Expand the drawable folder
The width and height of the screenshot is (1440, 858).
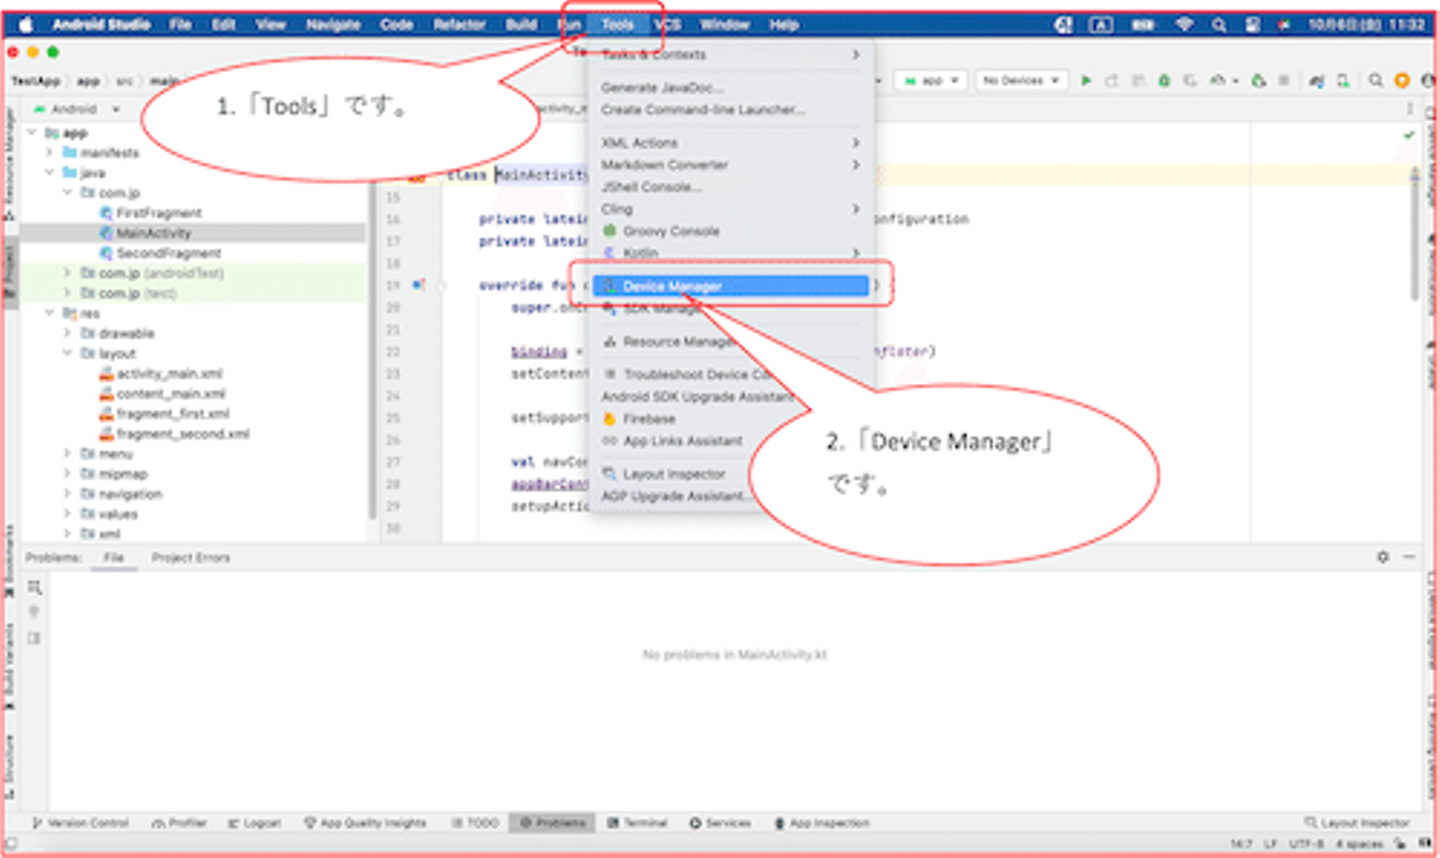click(67, 333)
